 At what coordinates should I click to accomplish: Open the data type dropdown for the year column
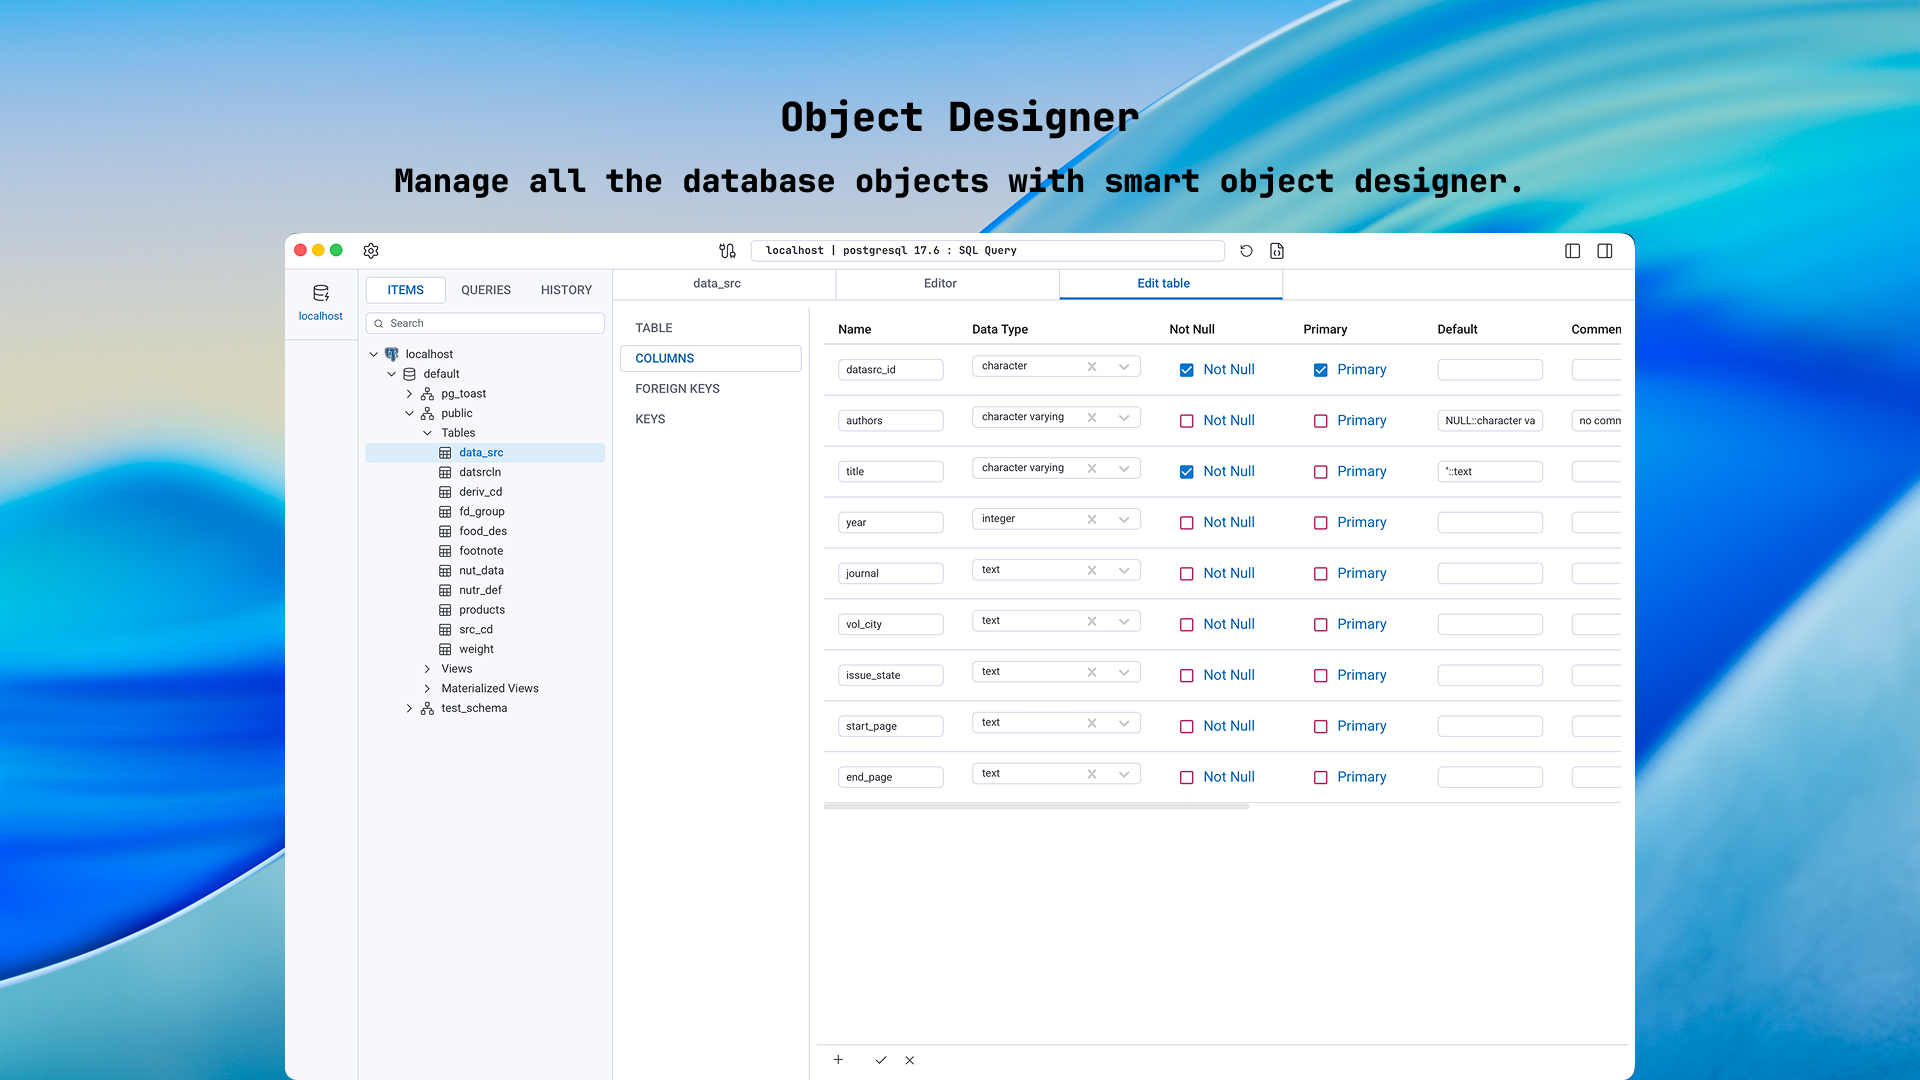tap(1124, 519)
